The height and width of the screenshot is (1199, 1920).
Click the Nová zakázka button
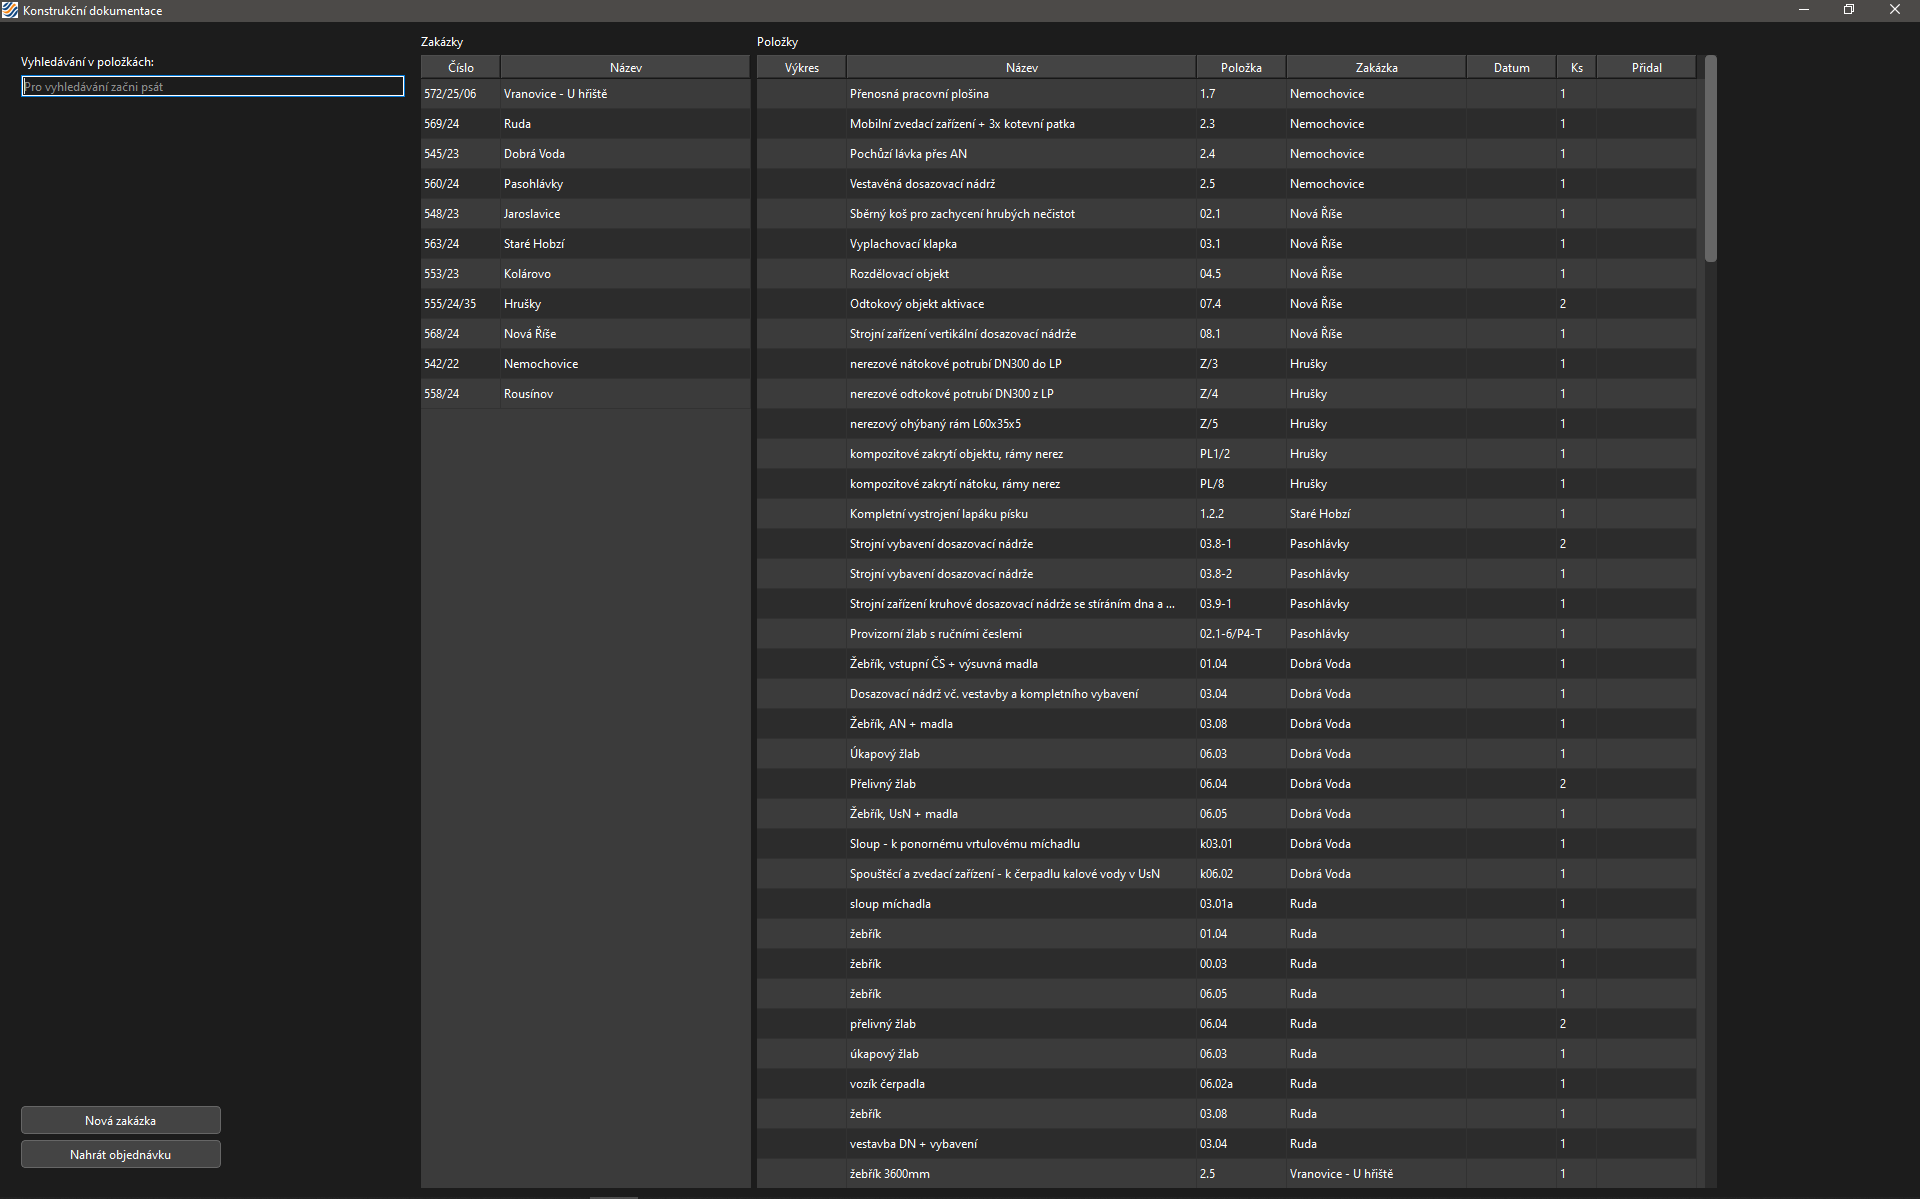pyautogui.click(x=120, y=1120)
